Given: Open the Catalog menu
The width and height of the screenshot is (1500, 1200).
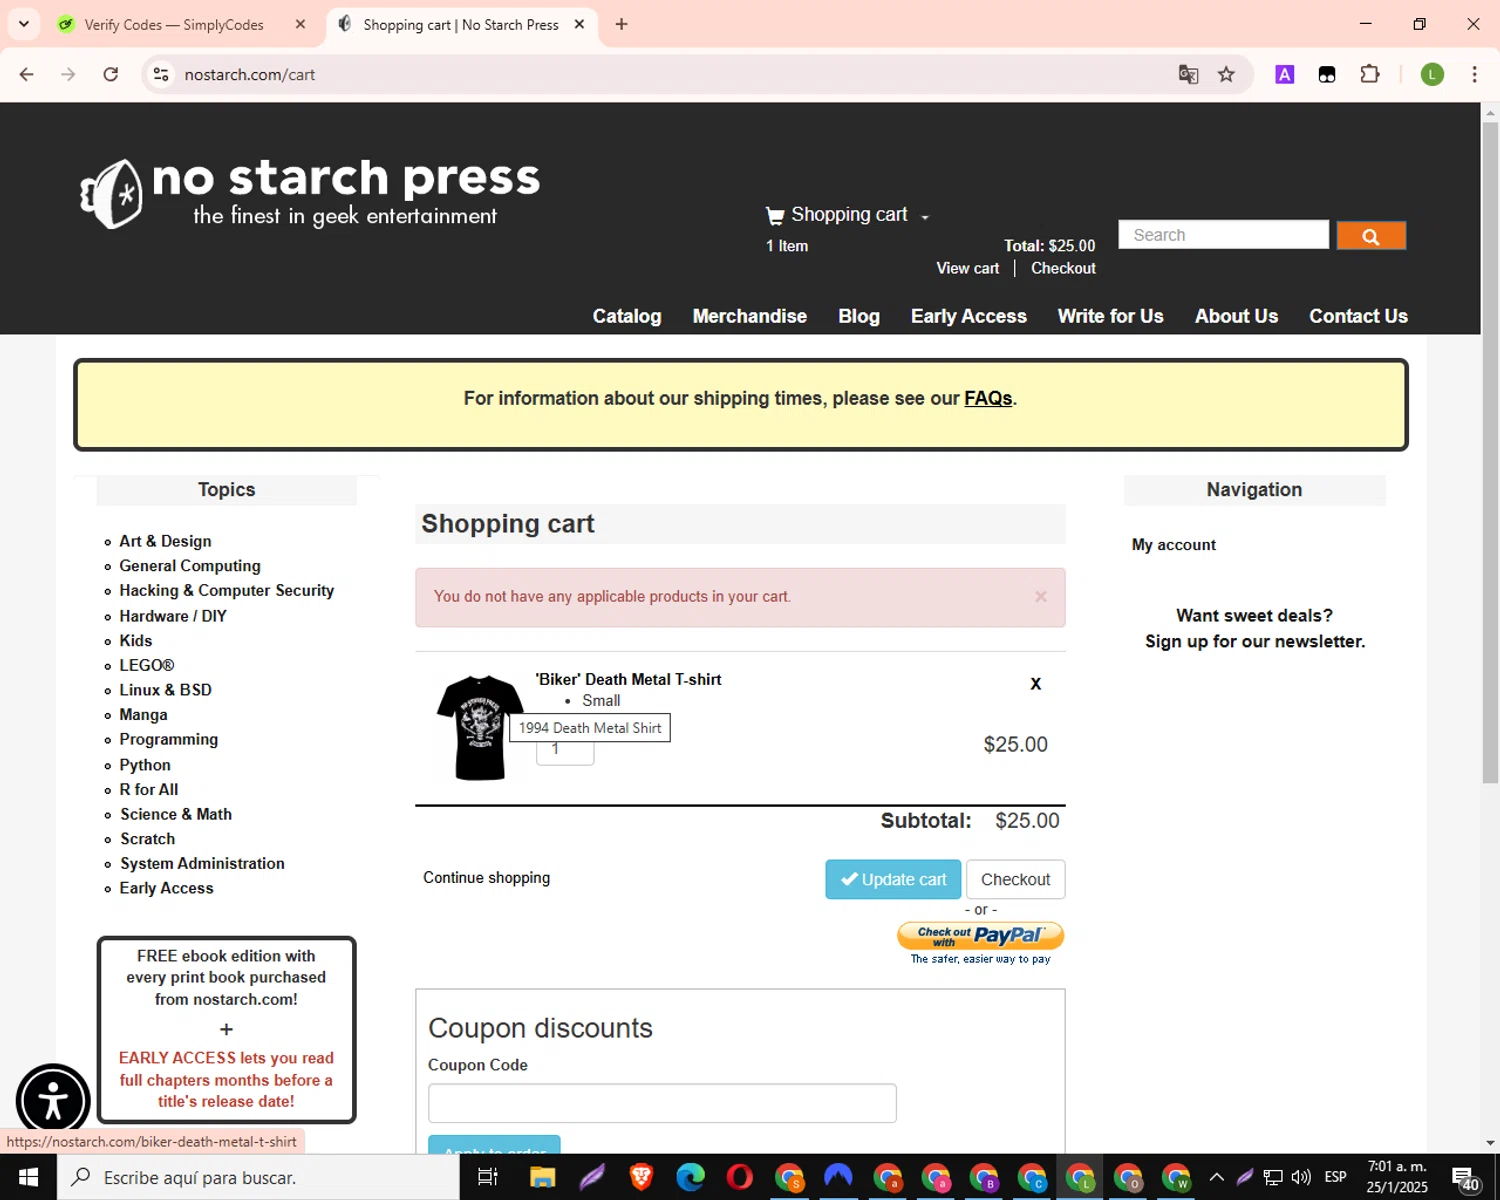Looking at the screenshot, I should pos(627,316).
